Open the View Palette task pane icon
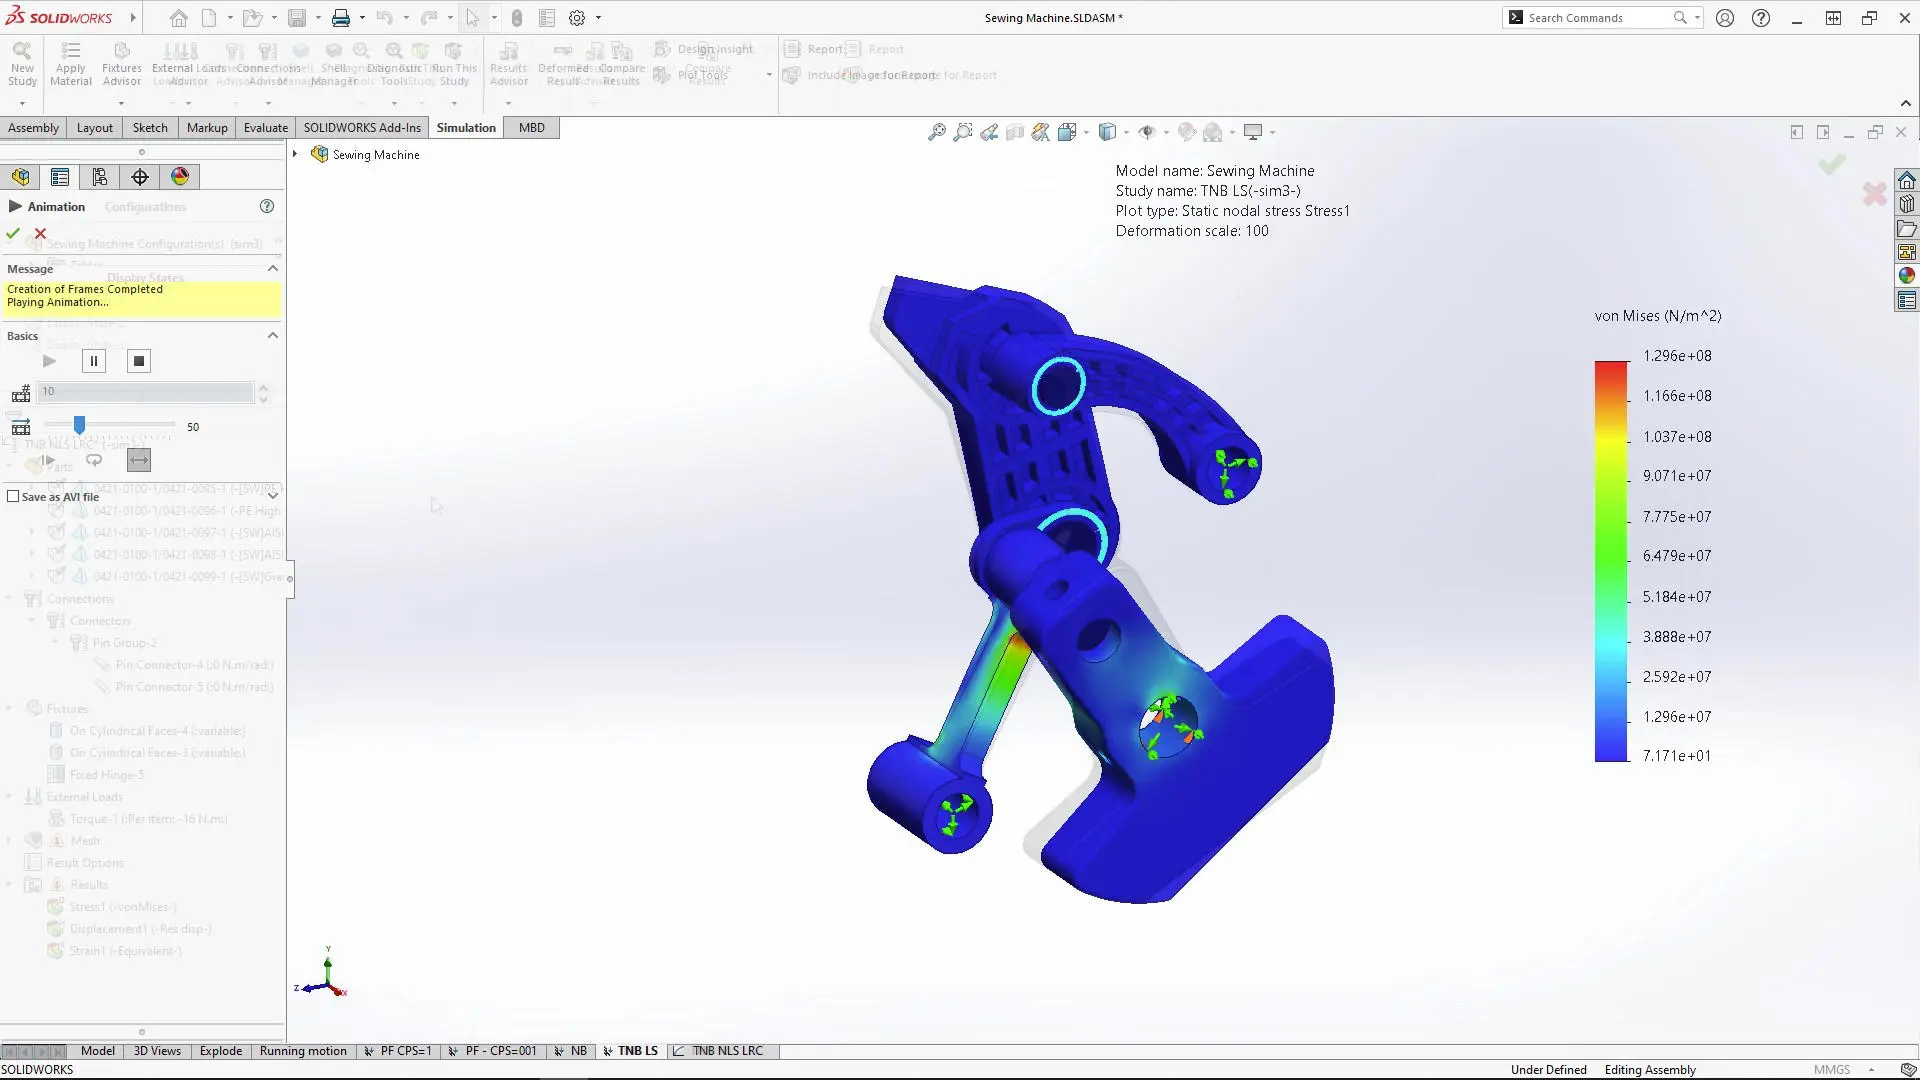The width and height of the screenshot is (1920, 1080). (1907, 252)
